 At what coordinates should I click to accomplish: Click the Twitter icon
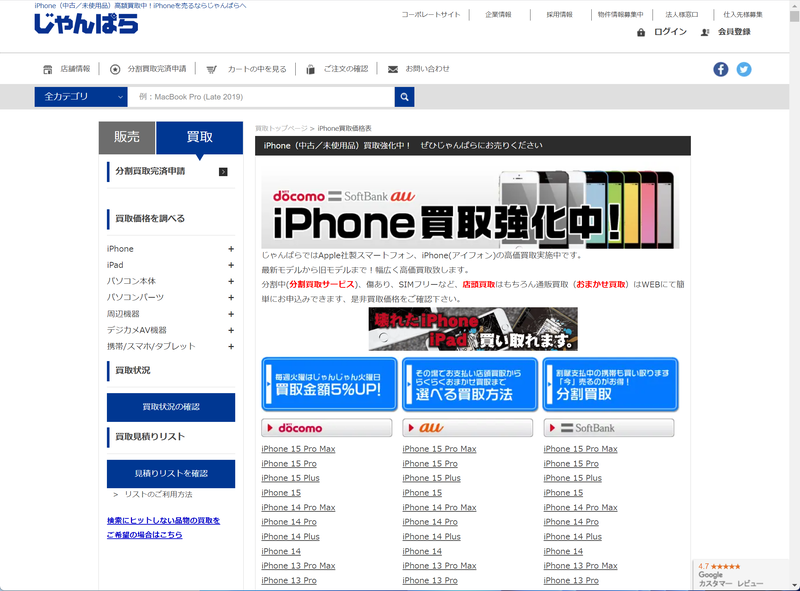tap(743, 69)
